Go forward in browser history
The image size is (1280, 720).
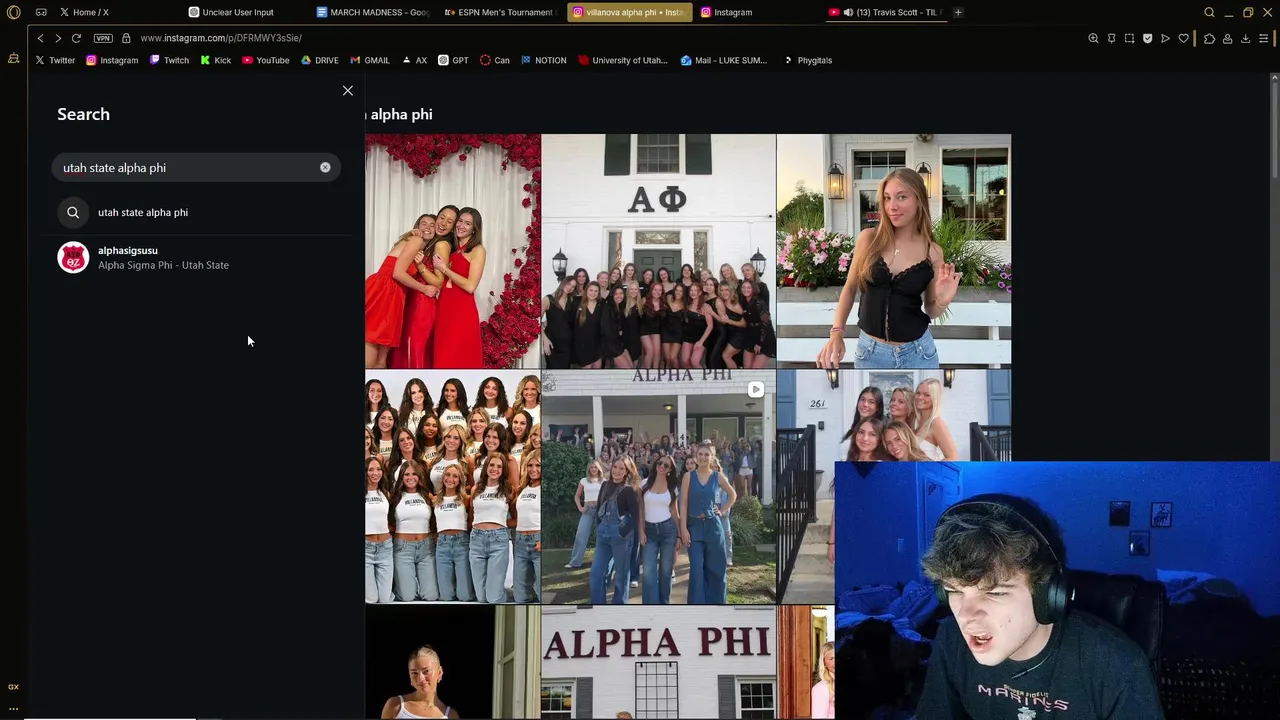58,38
